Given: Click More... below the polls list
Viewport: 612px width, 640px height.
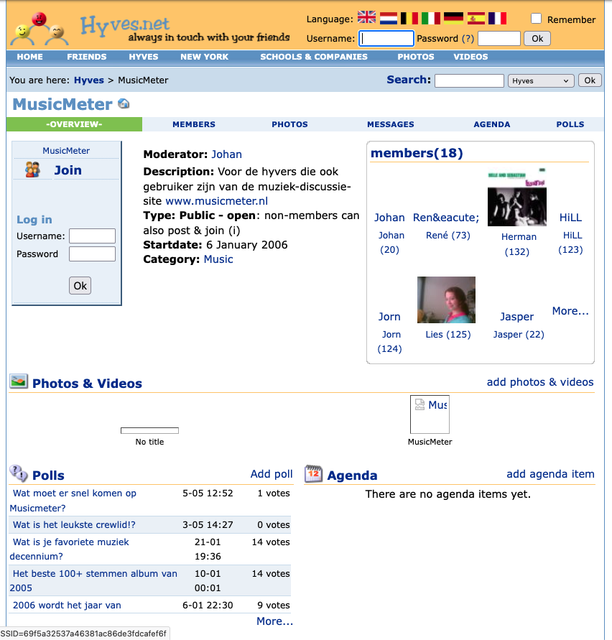Looking at the screenshot, I should coord(274,621).
